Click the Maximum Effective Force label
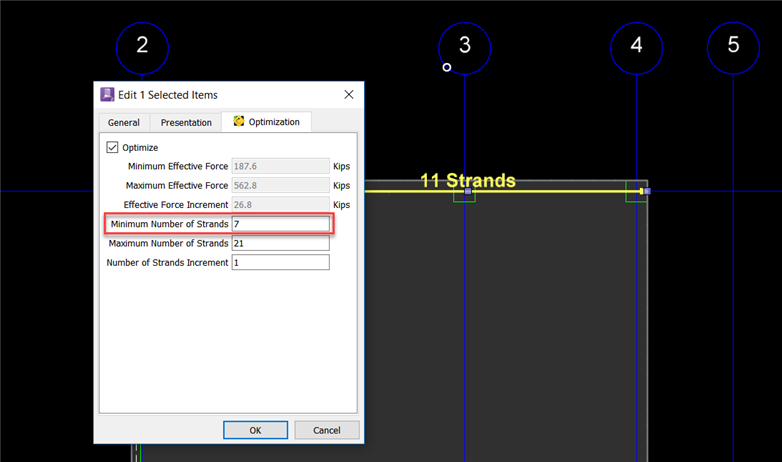 [177, 185]
